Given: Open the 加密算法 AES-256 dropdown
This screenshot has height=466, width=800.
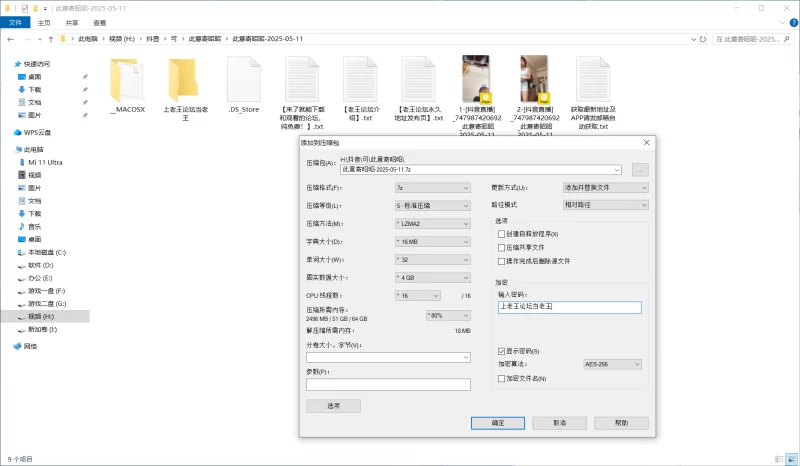Looking at the screenshot, I should [x=613, y=365].
